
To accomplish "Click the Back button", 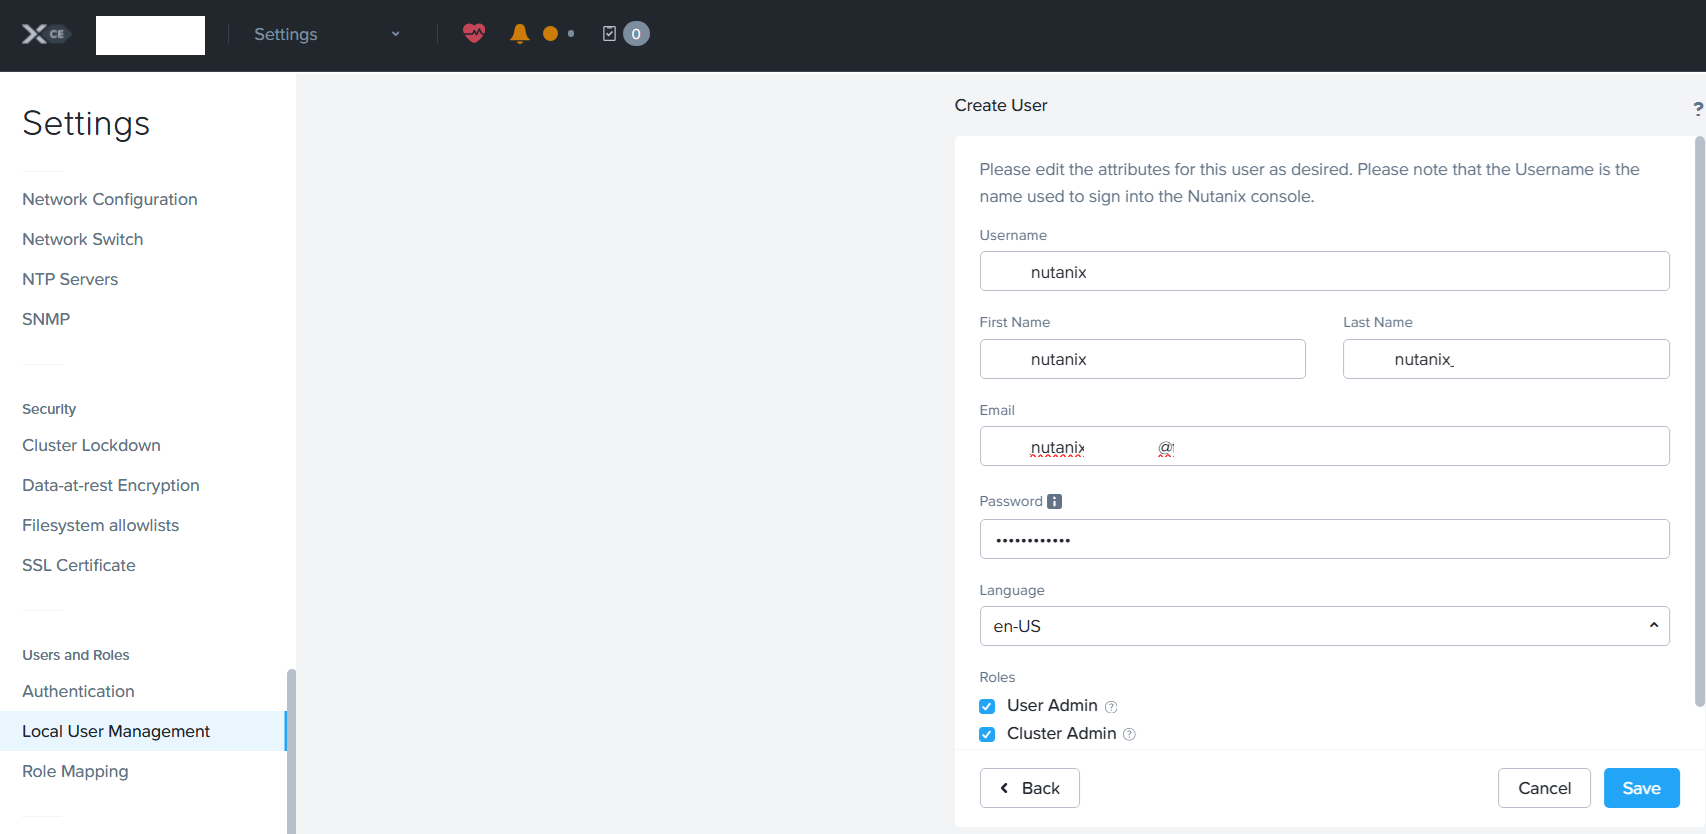I will [x=1029, y=788].
